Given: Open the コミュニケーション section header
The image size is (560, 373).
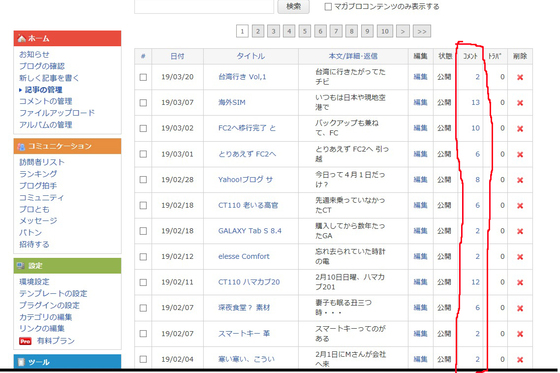Looking at the screenshot, I should (x=68, y=146).
